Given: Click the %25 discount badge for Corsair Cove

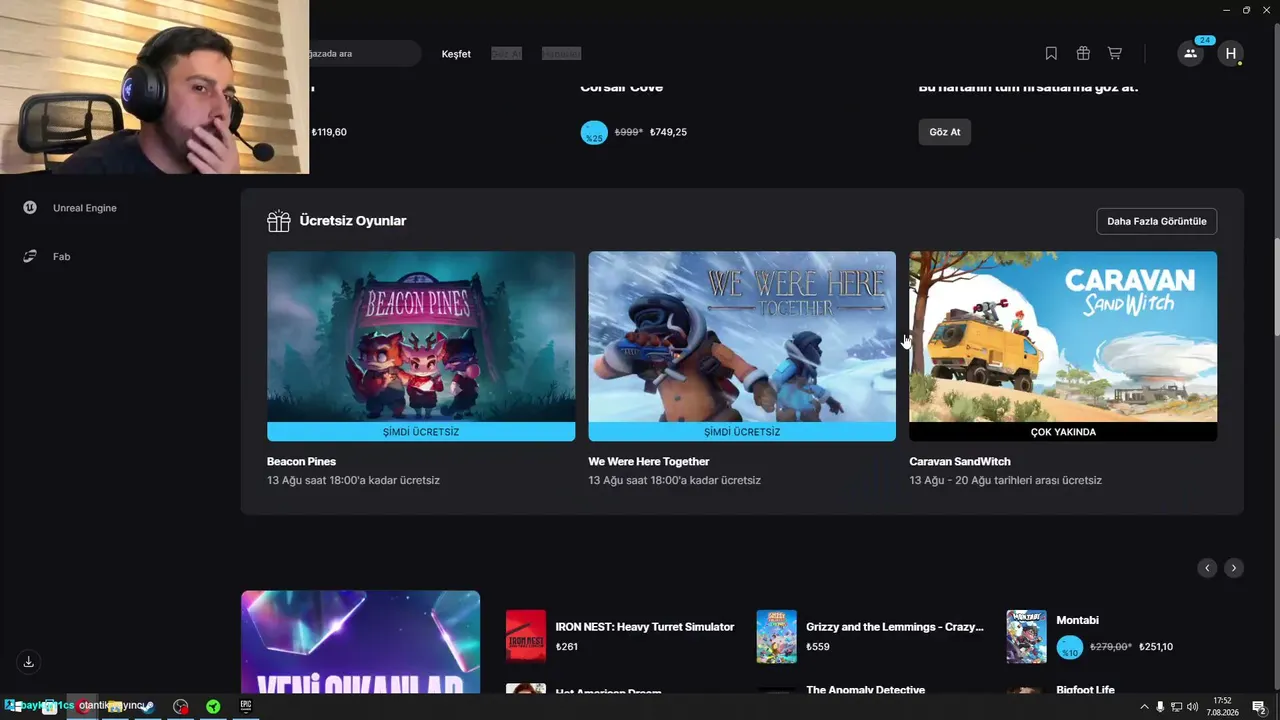Looking at the screenshot, I should [x=594, y=132].
